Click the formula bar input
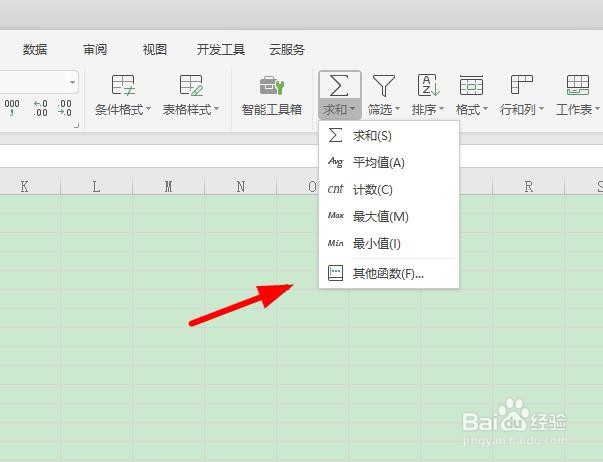603x462 pixels. [x=302, y=157]
